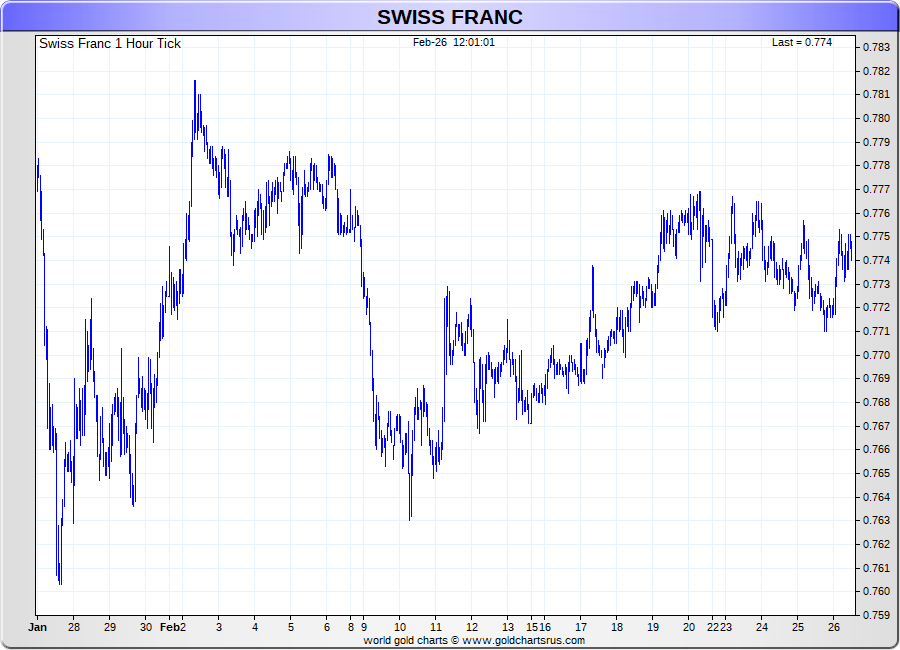The image size is (900, 650).
Task: Select the Feb2 date marker
Action: (x=174, y=627)
